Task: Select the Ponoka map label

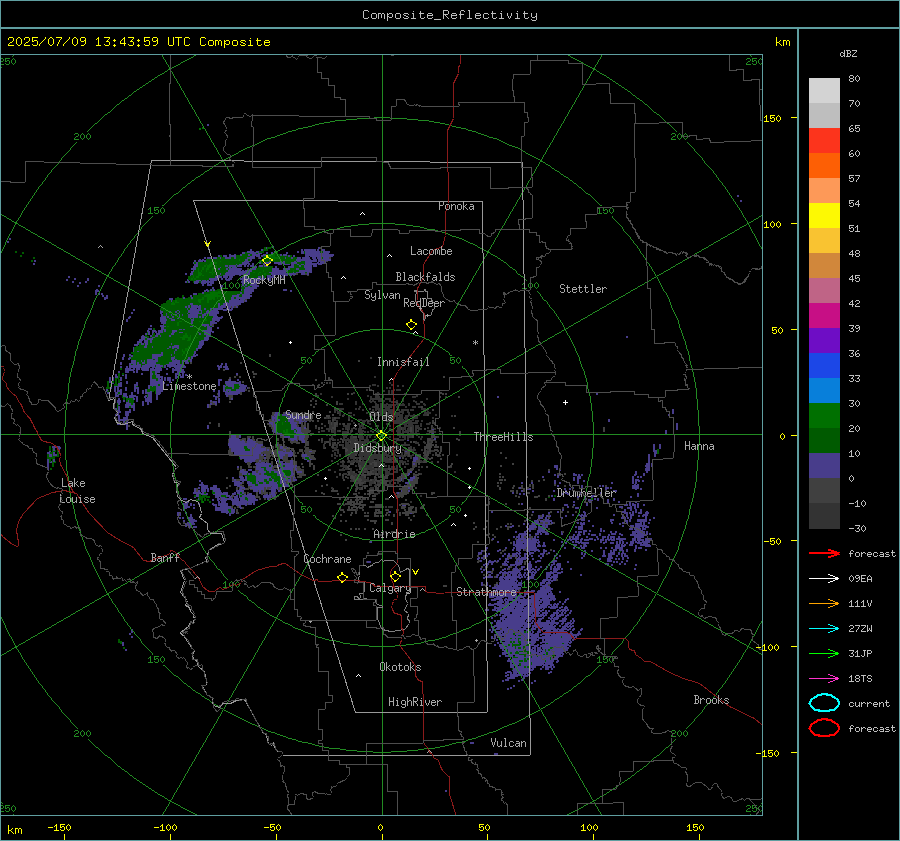Action: 456,206
